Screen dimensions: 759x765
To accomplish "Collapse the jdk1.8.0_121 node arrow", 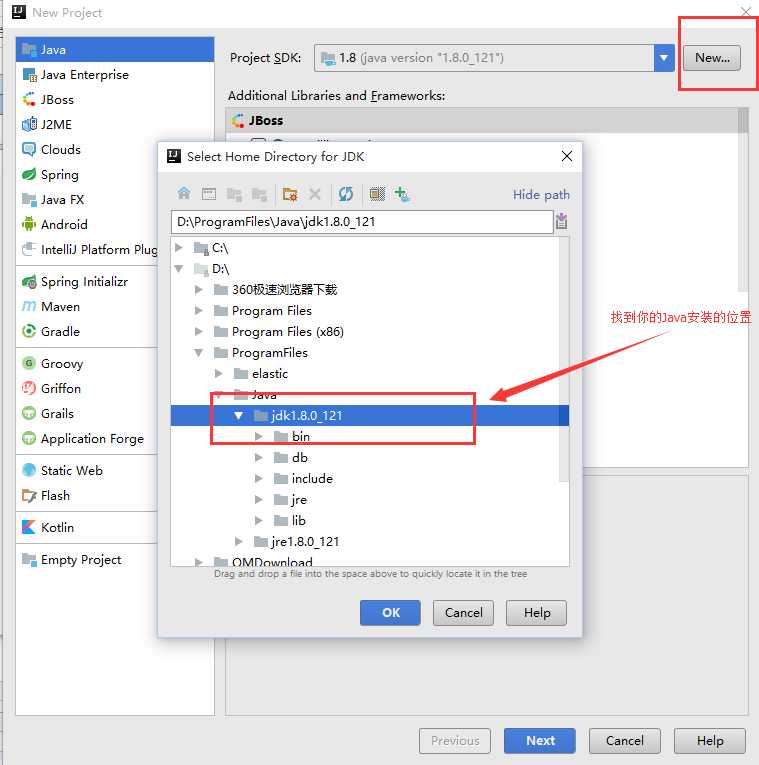I will [239, 416].
